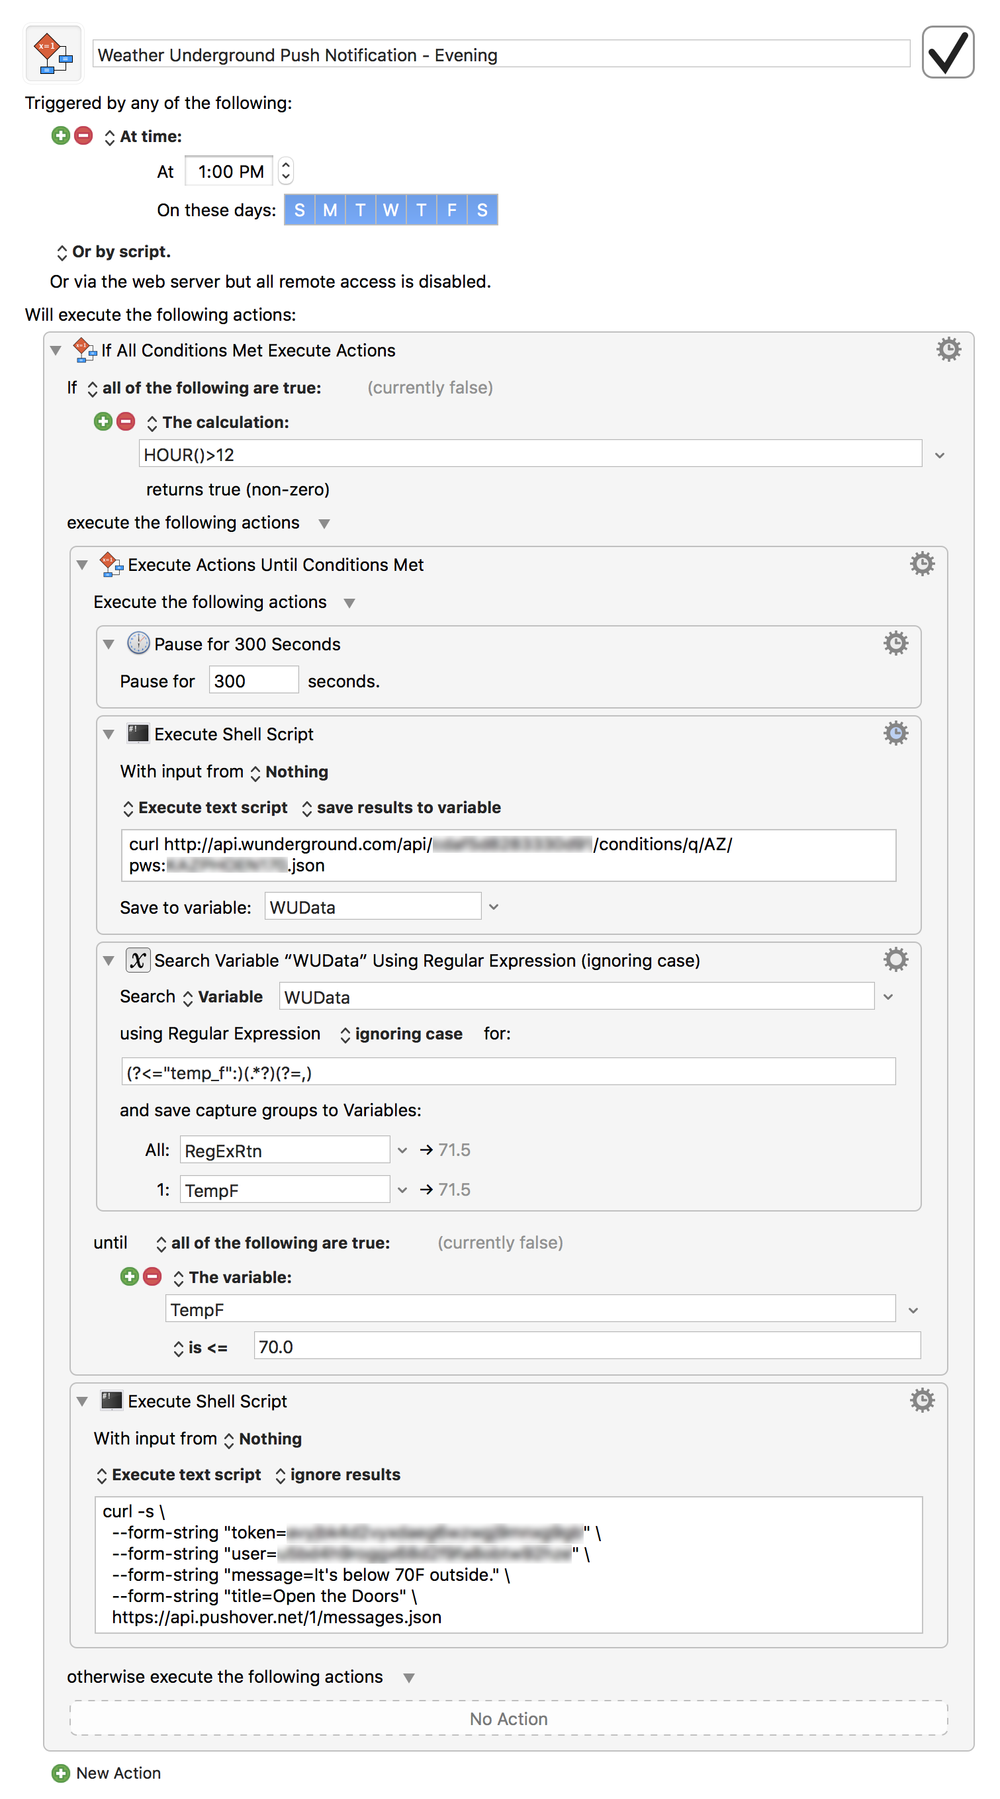Open gear menu for Search Variable action
Image resolution: width=1000 pixels, height=1799 pixels.
tap(896, 960)
